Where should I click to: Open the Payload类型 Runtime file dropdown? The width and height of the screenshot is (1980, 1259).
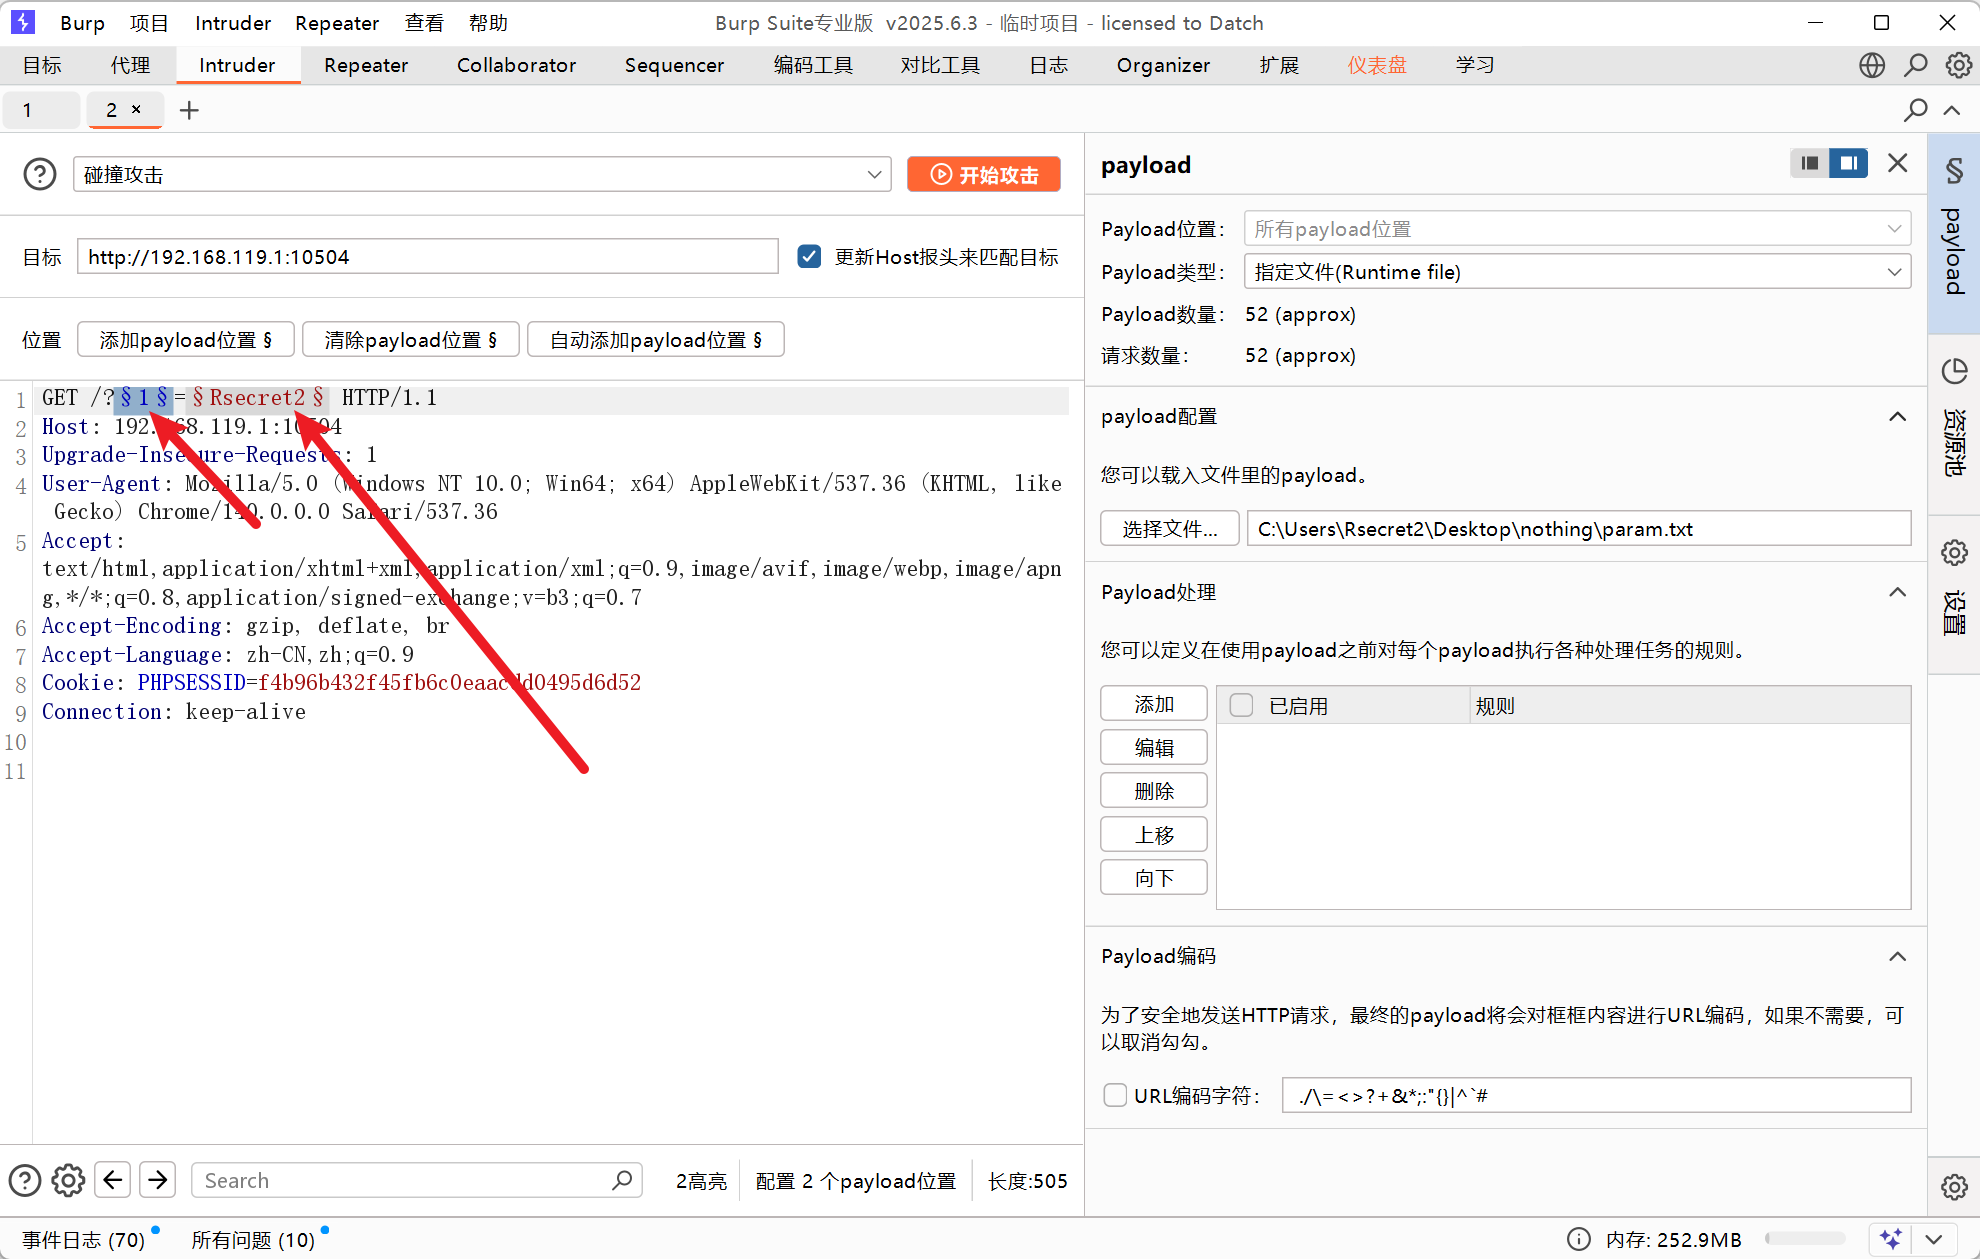point(1577,272)
